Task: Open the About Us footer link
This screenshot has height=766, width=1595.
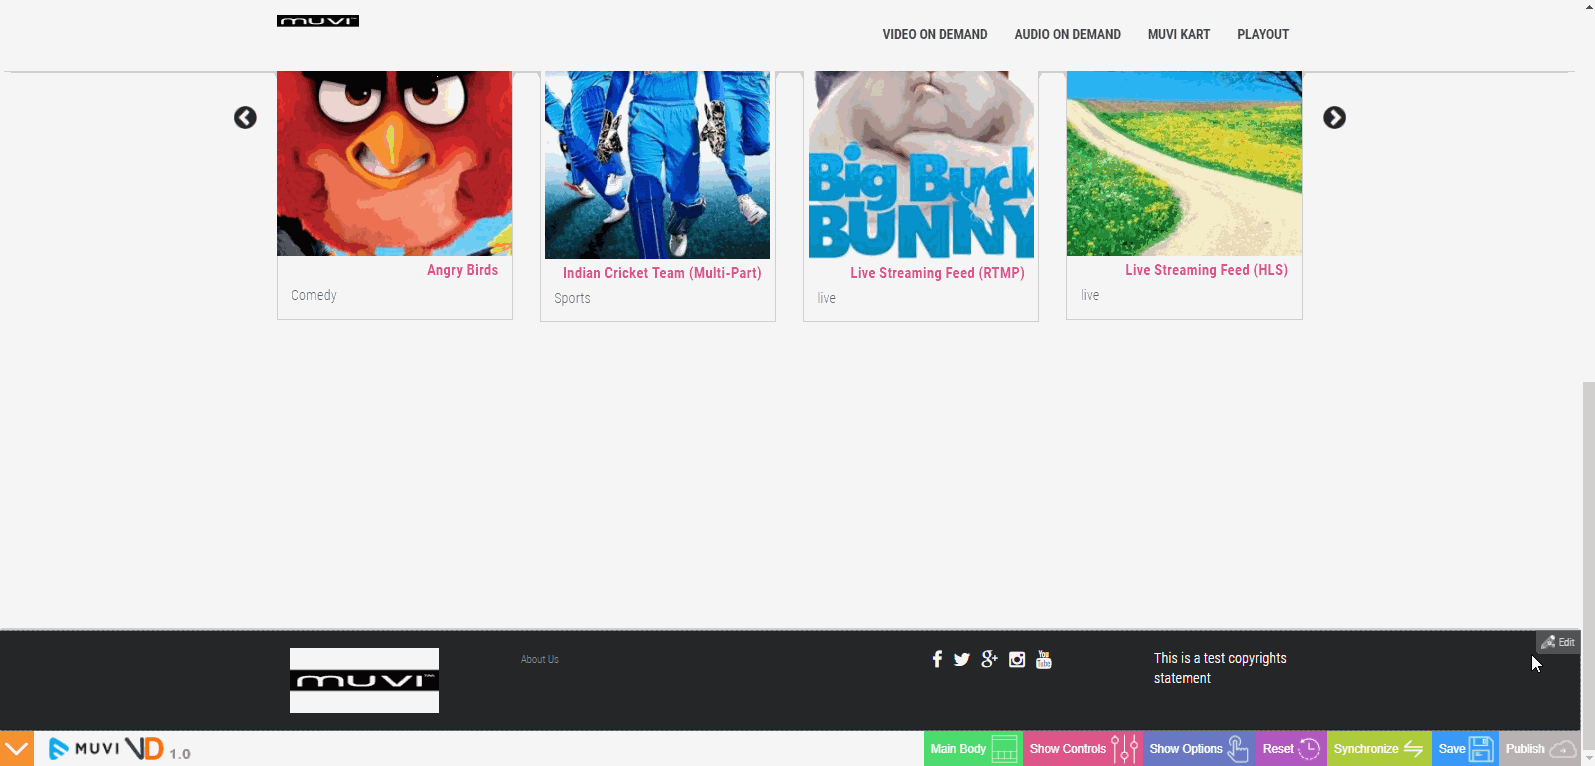Action: 540,660
